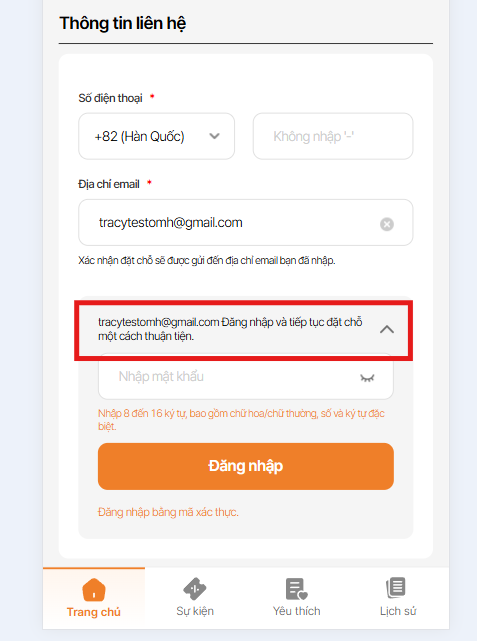The image size is (477, 641).
Task: Toggle password visibility eye icon
Action: 367,378
